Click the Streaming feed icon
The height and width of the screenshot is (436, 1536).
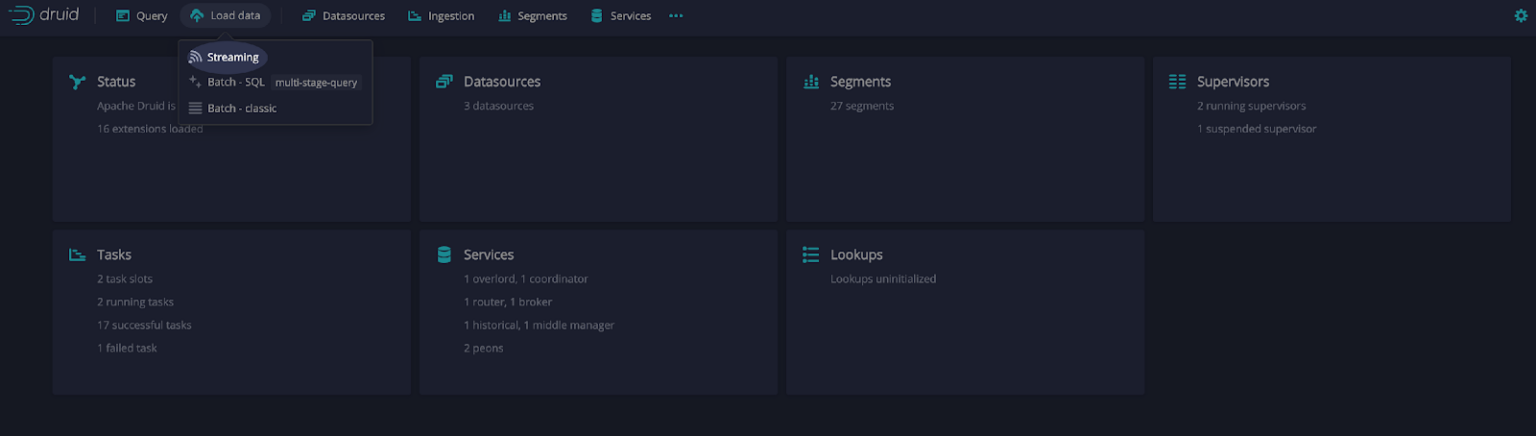[x=195, y=57]
